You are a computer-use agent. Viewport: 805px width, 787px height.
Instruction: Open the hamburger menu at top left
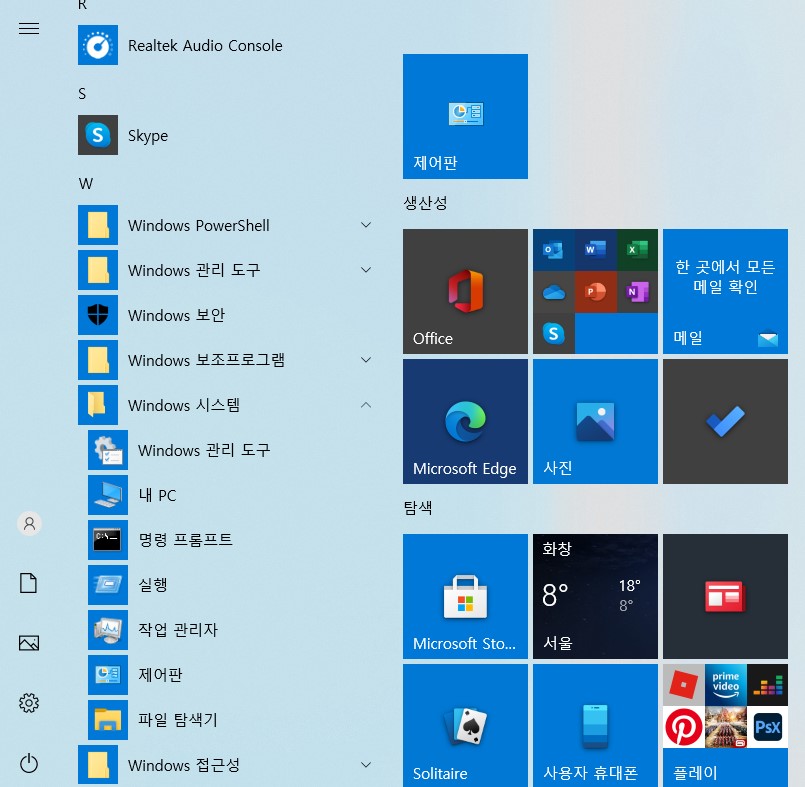29,28
